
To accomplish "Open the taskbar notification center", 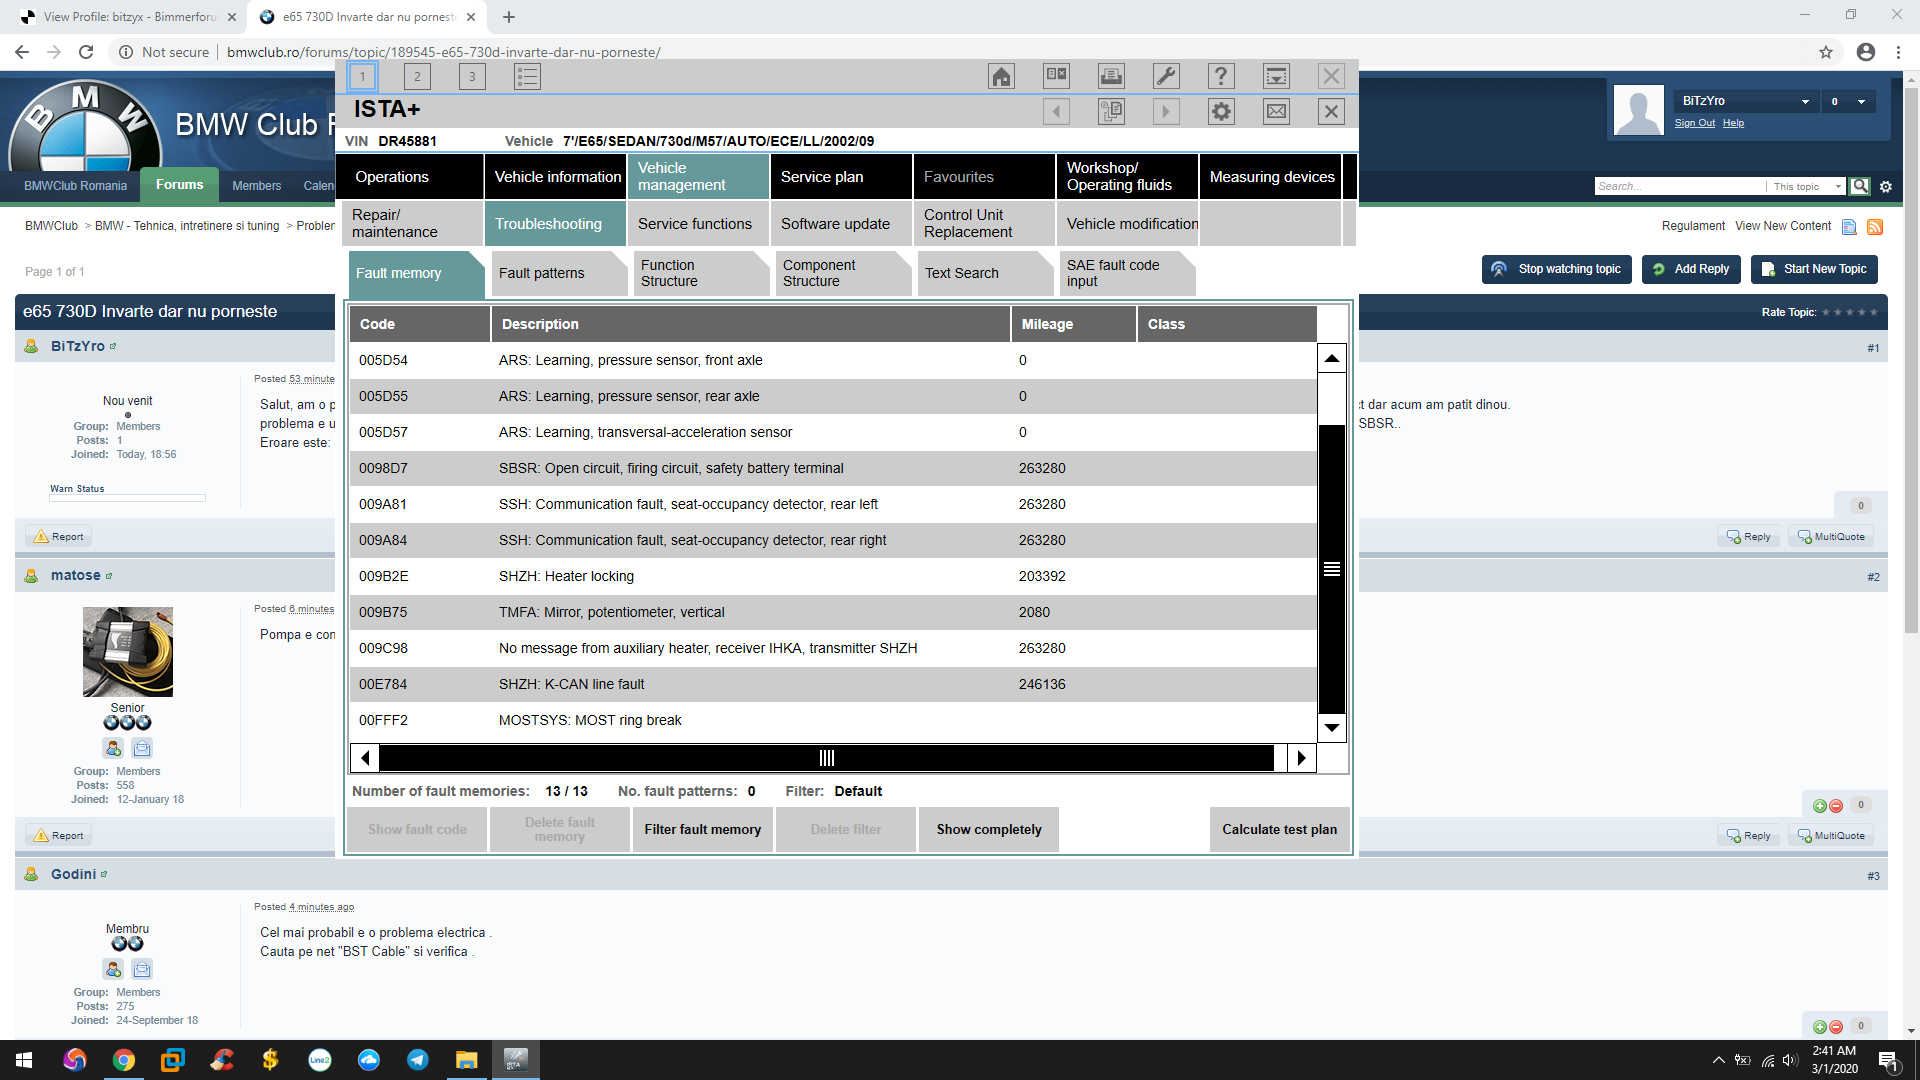I will tap(1887, 1060).
